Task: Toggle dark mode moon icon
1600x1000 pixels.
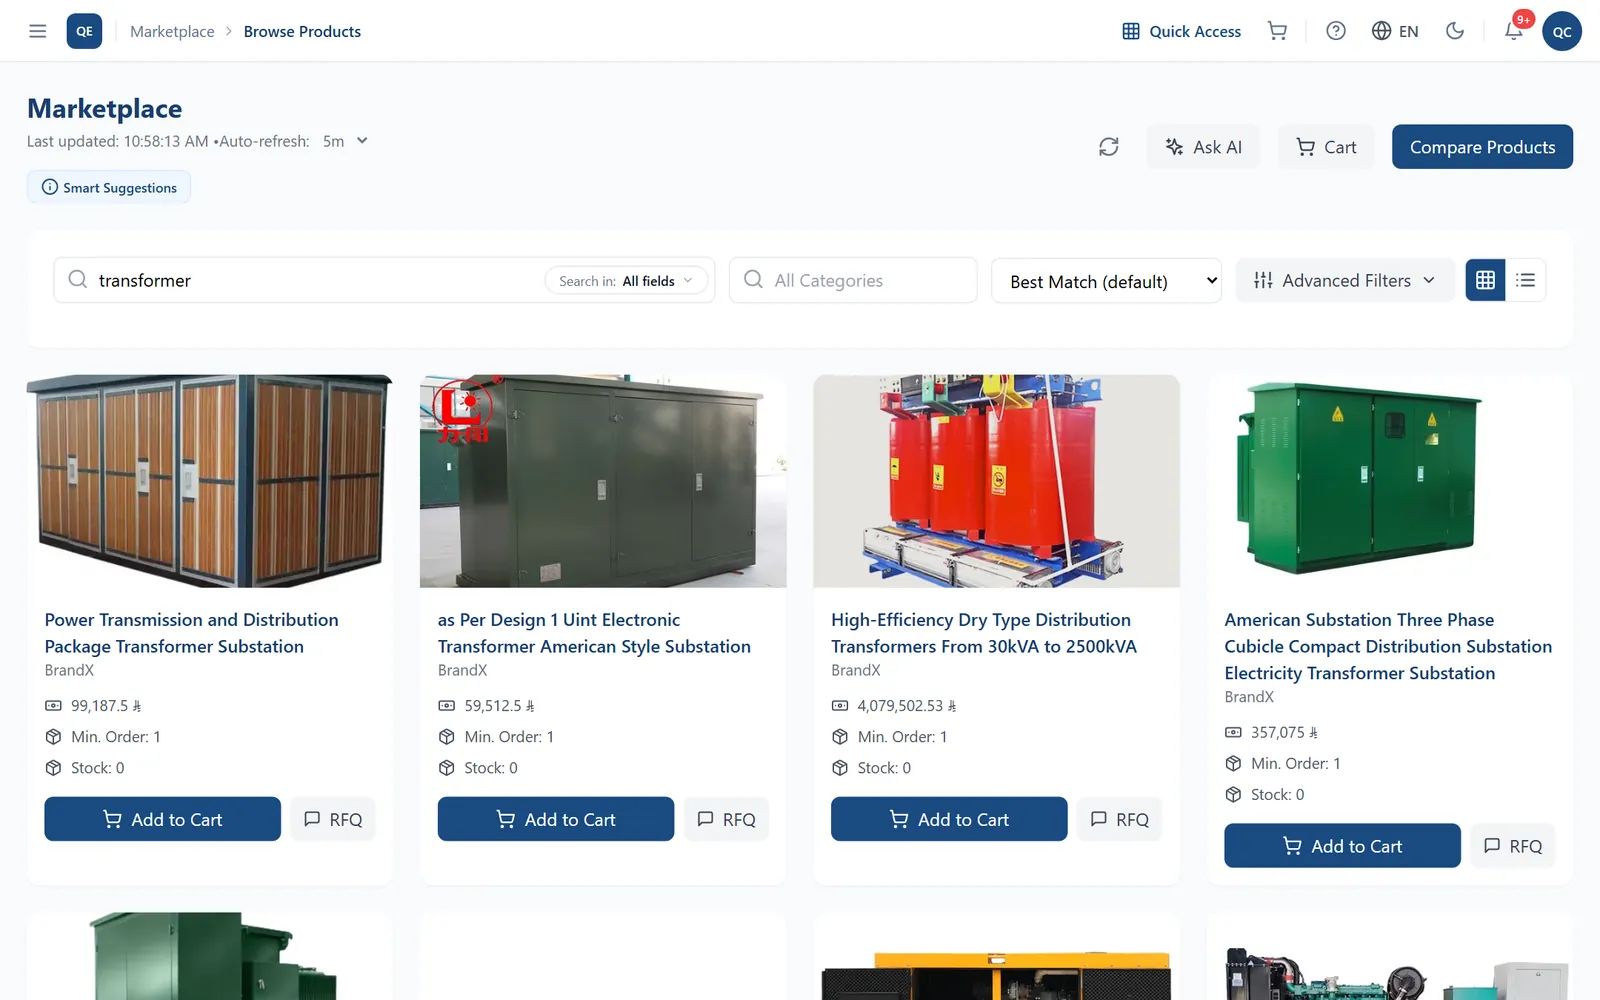Action: (1455, 31)
